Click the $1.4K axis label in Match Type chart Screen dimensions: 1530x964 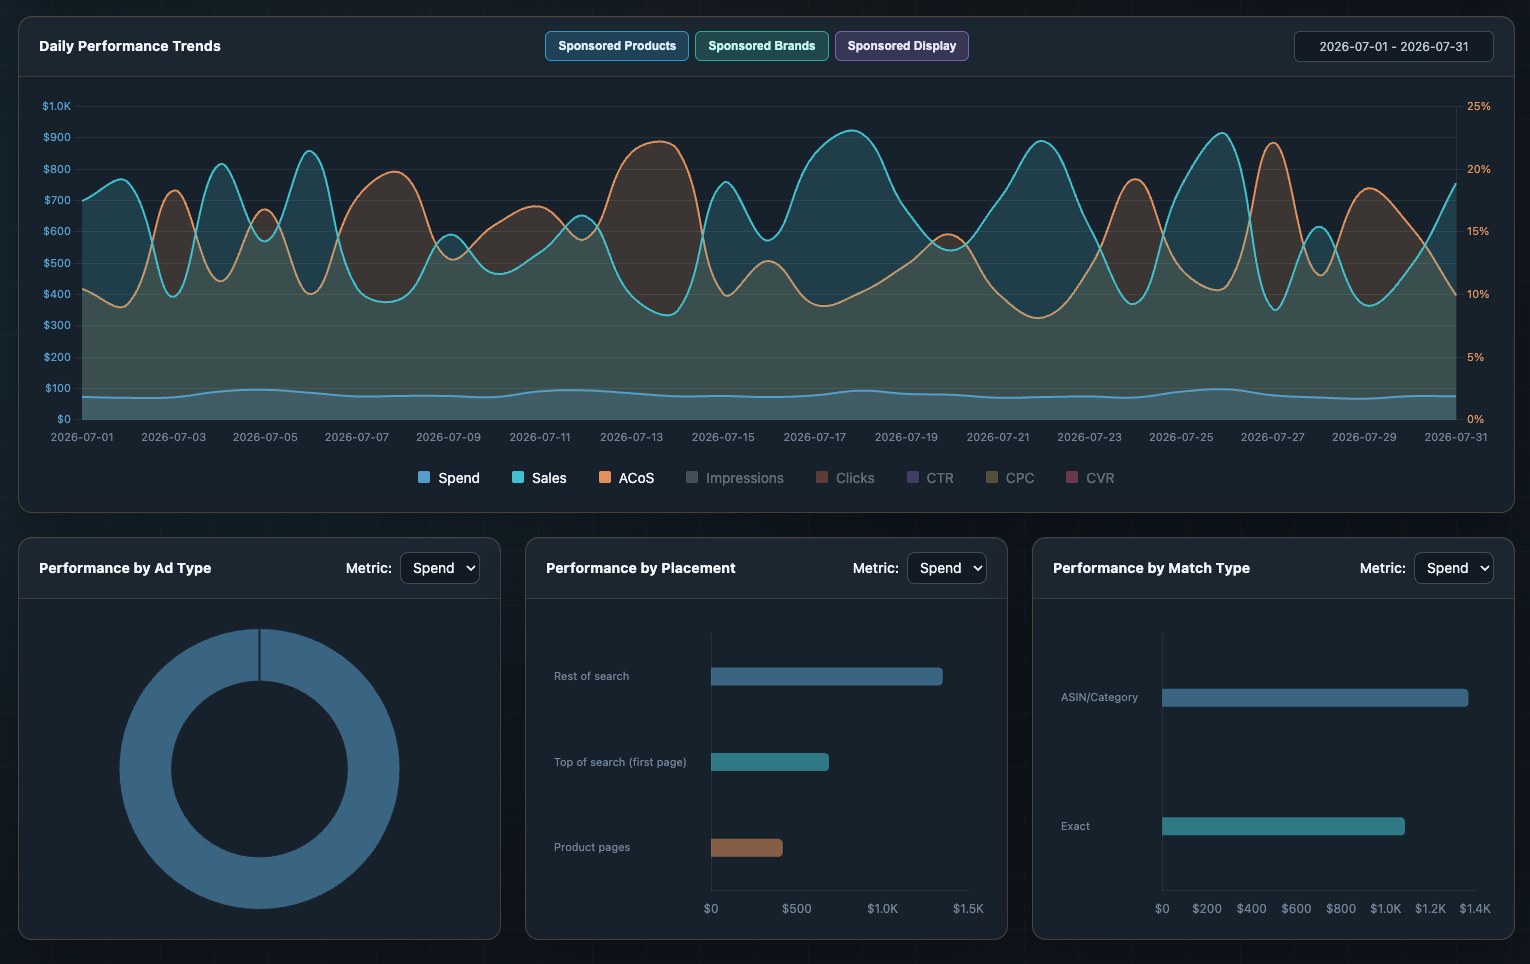(x=1475, y=909)
